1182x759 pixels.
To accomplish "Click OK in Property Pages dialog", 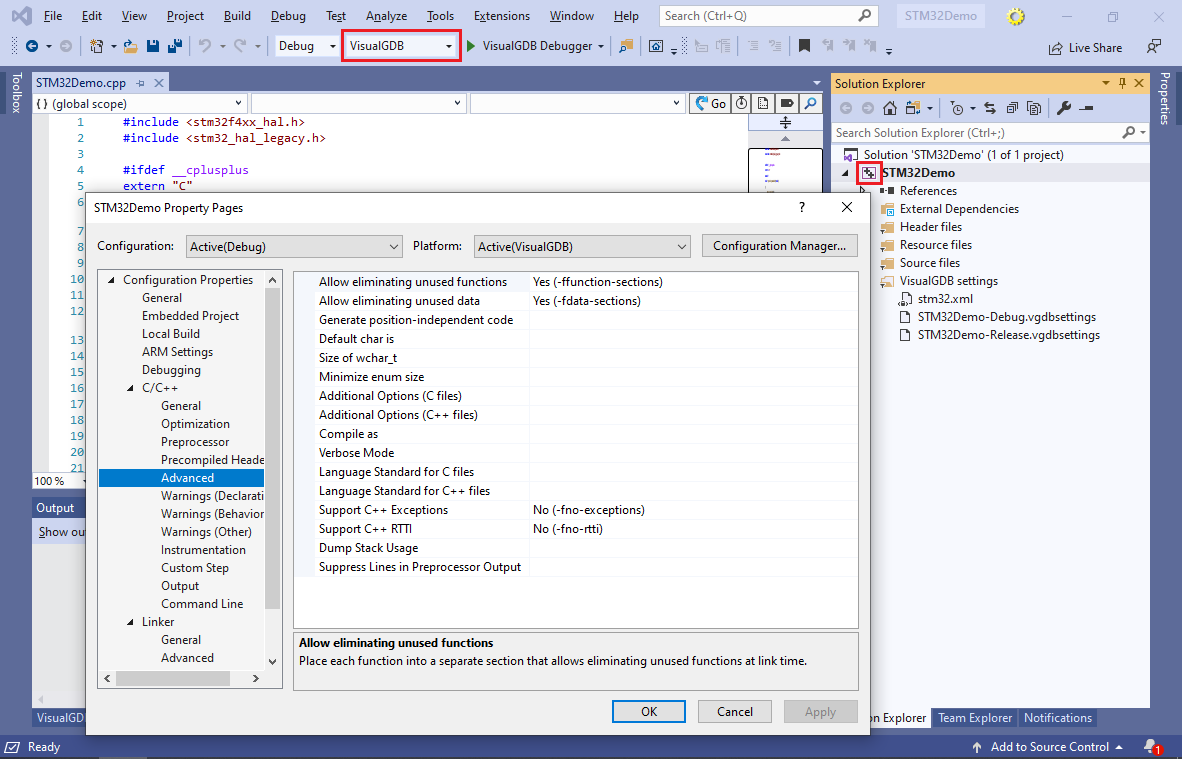I will pyautogui.click(x=649, y=712).
